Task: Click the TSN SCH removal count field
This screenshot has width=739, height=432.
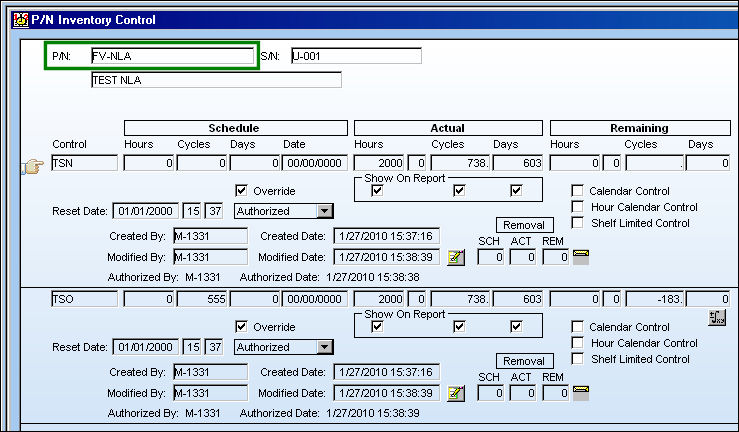Action: [491, 257]
